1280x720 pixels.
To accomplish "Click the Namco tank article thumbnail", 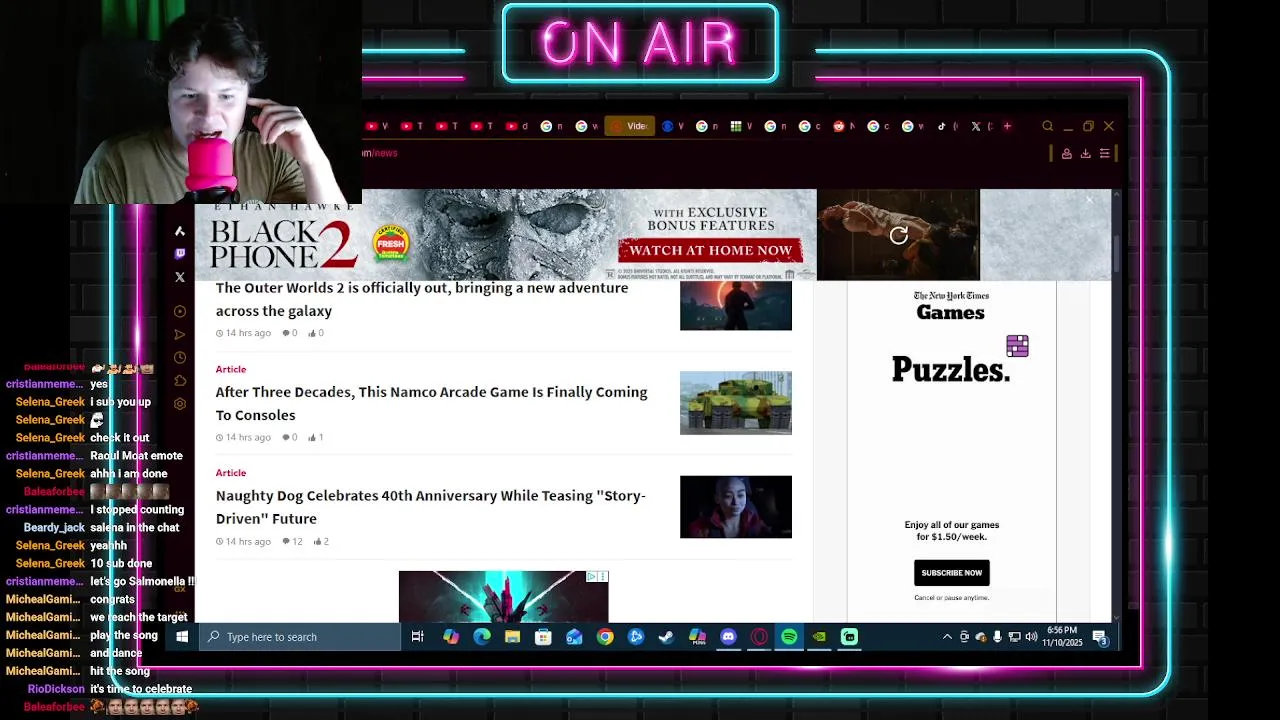I will (736, 403).
